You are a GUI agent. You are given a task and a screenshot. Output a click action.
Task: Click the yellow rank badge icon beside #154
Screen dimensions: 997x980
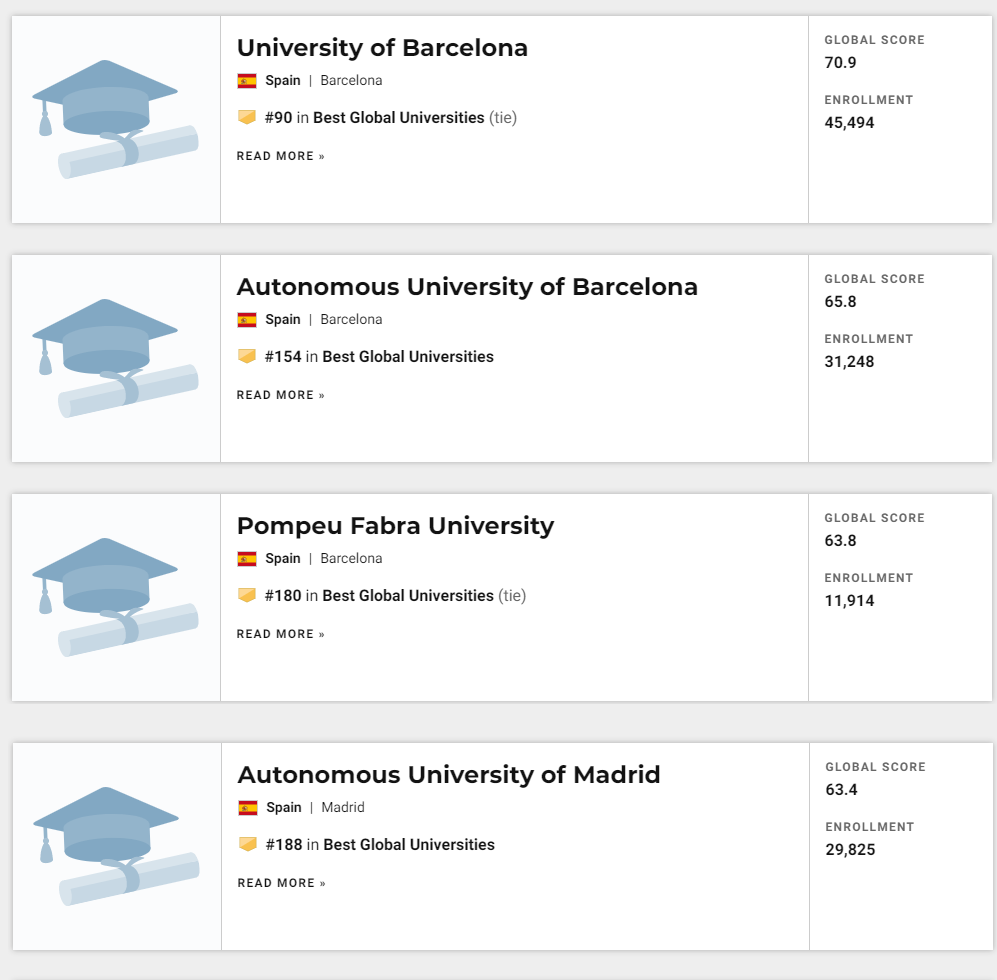coord(247,356)
